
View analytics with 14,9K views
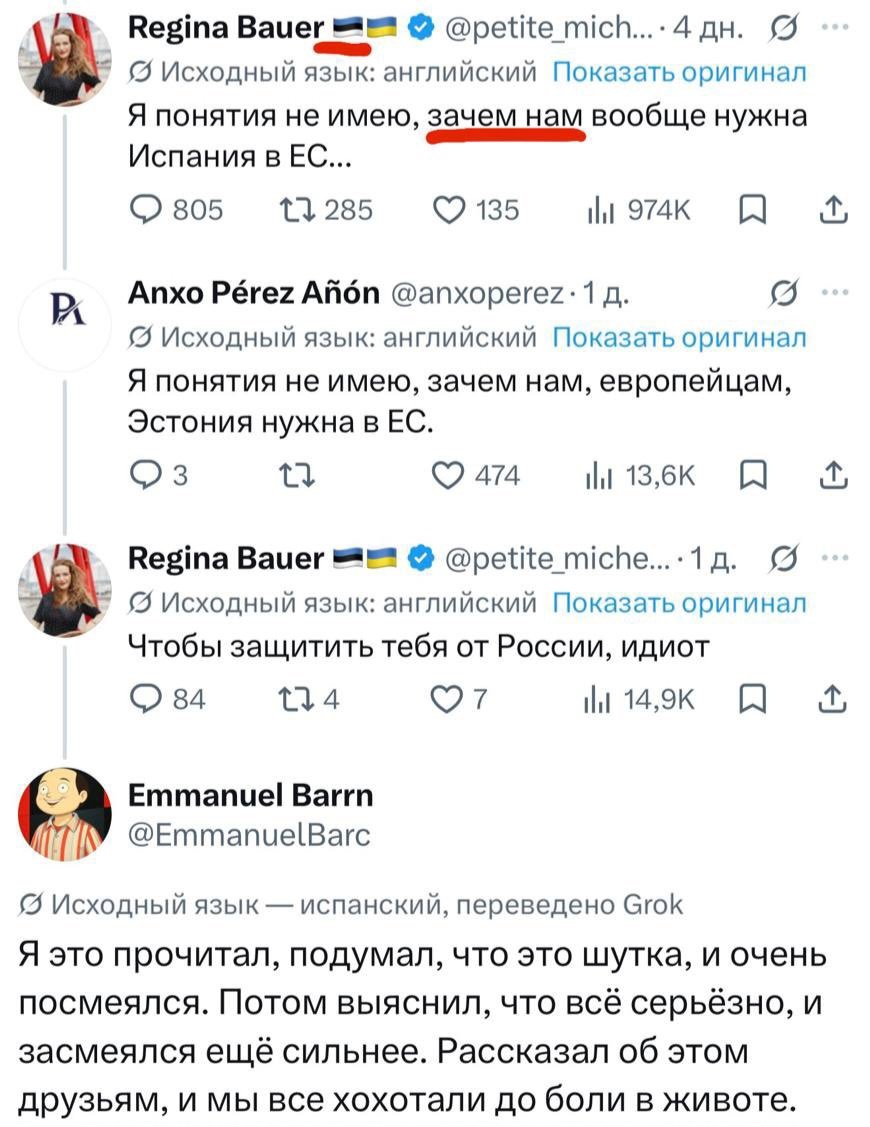click(x=640, y=699)
